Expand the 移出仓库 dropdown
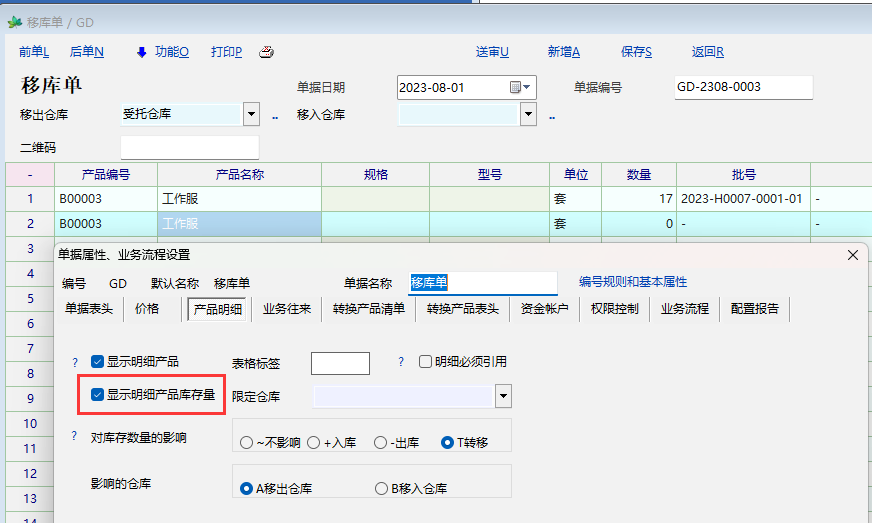 tap(251, 114)
